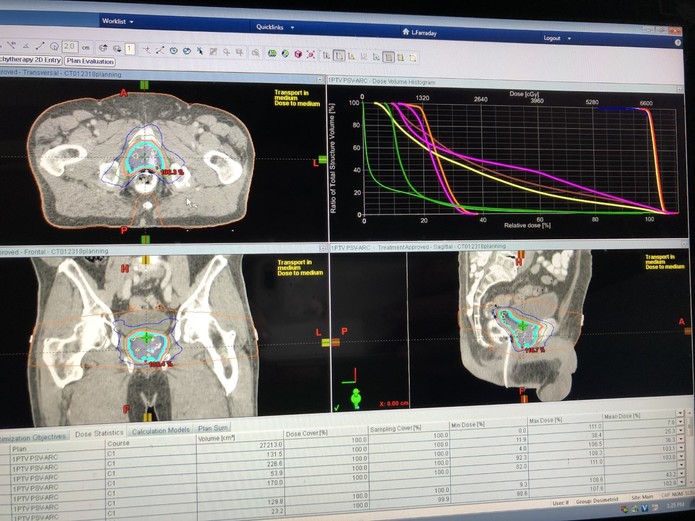Viewport: 695px width, 521px height.
Task: Open the dropdown on the 43.2 mean dose row
Action: pyautogui.click(x=683, y=474)
